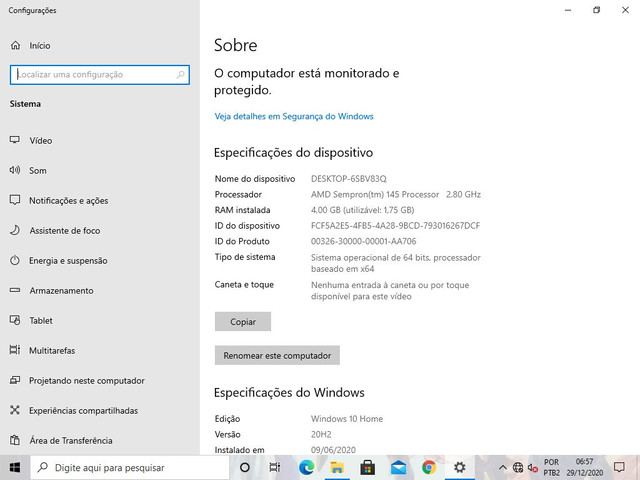Open Microsoft Store from taskbar
Screen dimensions: 640x480
367,467
